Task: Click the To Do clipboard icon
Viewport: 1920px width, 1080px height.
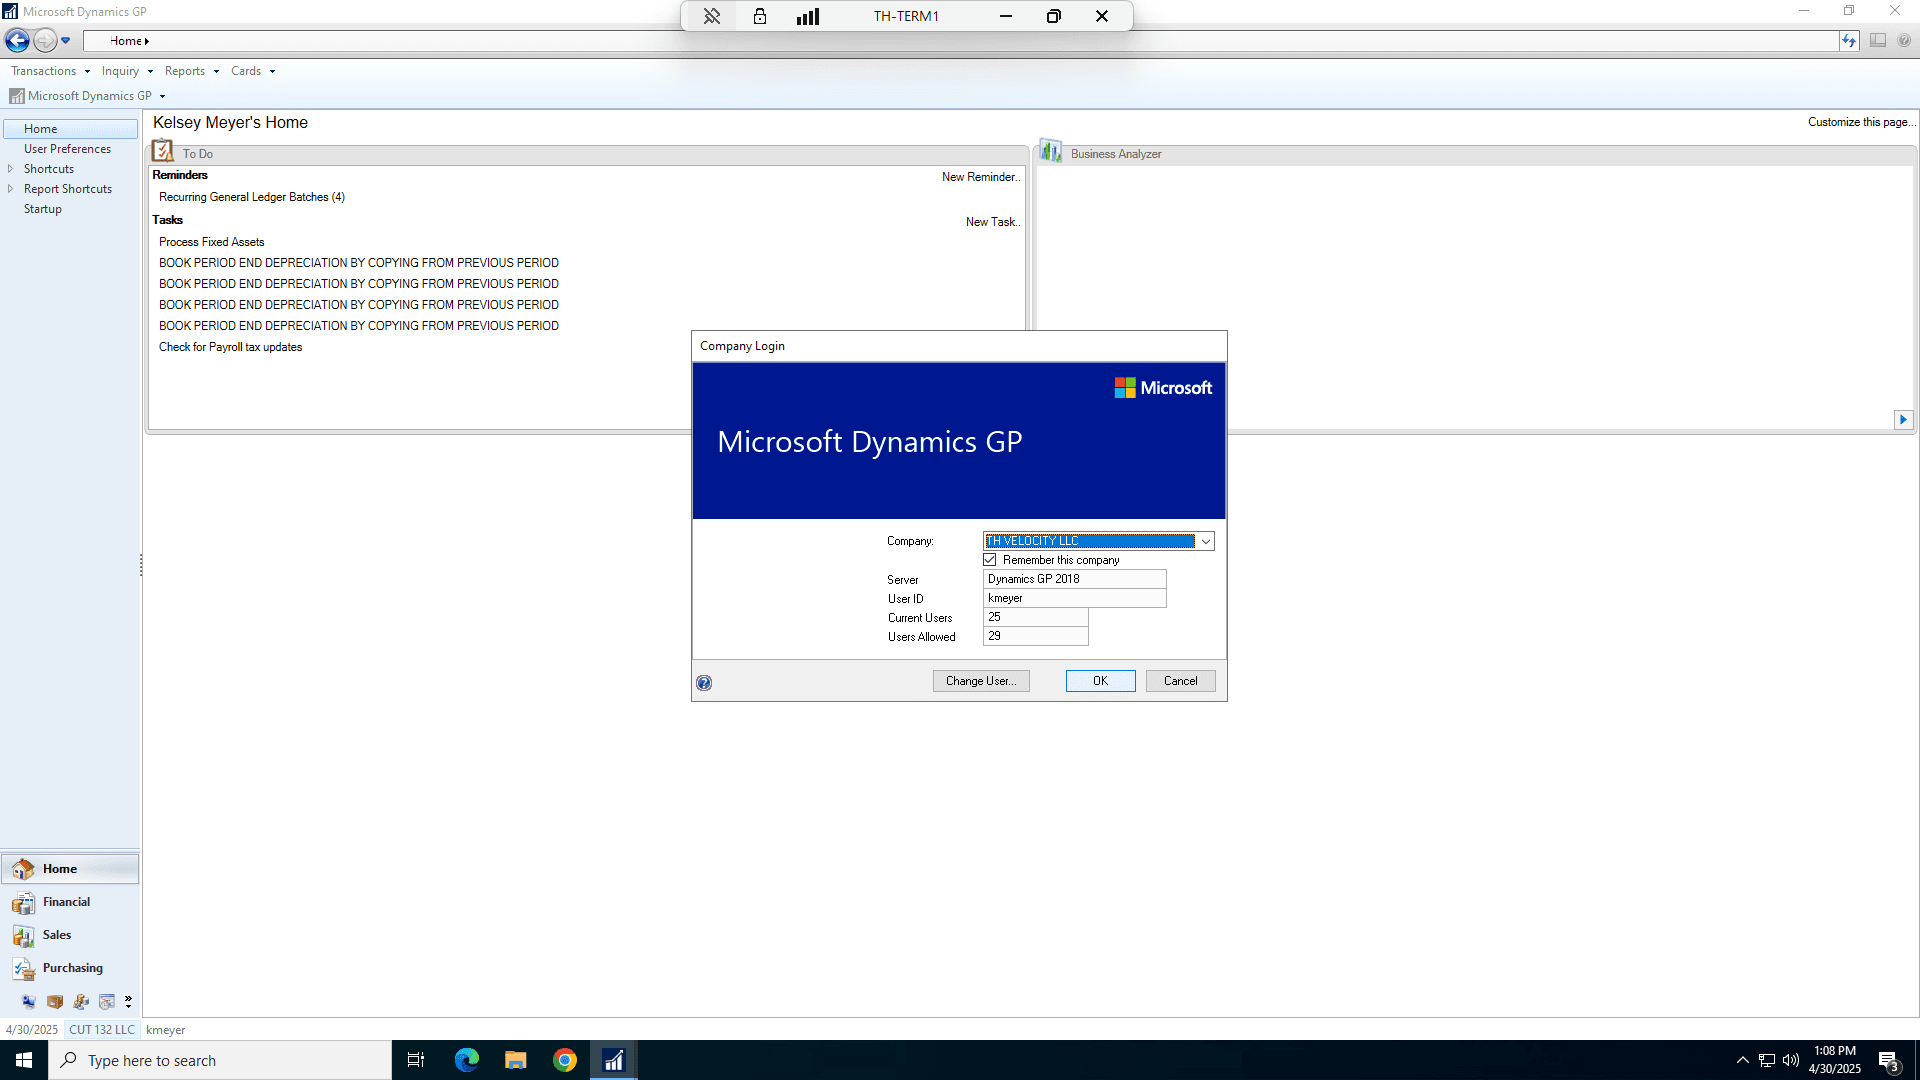Action: (x=163, y=151)
